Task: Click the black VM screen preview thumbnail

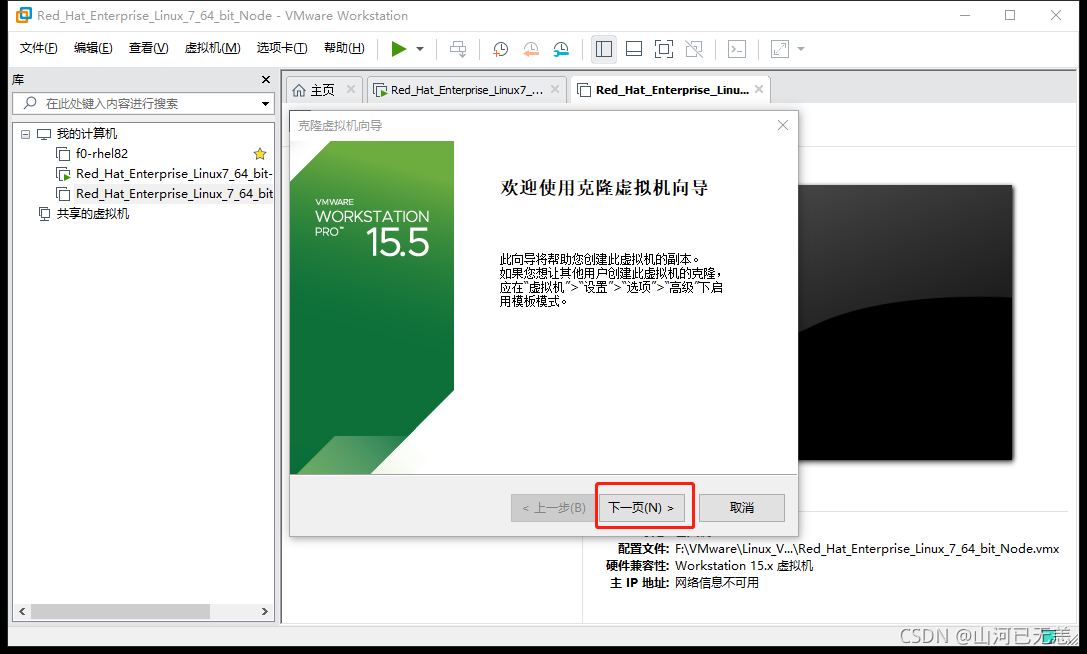Action: point(905,322)
